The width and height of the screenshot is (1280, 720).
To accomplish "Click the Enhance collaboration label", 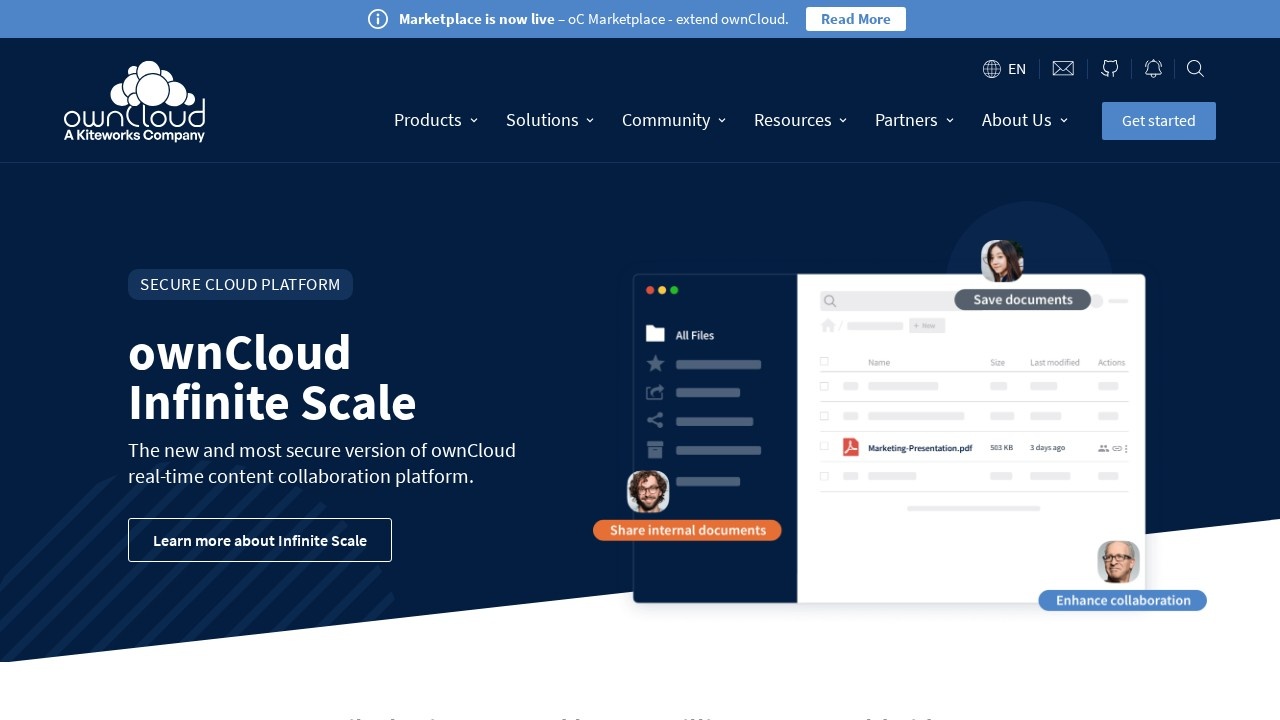I will pos(1123,600).
